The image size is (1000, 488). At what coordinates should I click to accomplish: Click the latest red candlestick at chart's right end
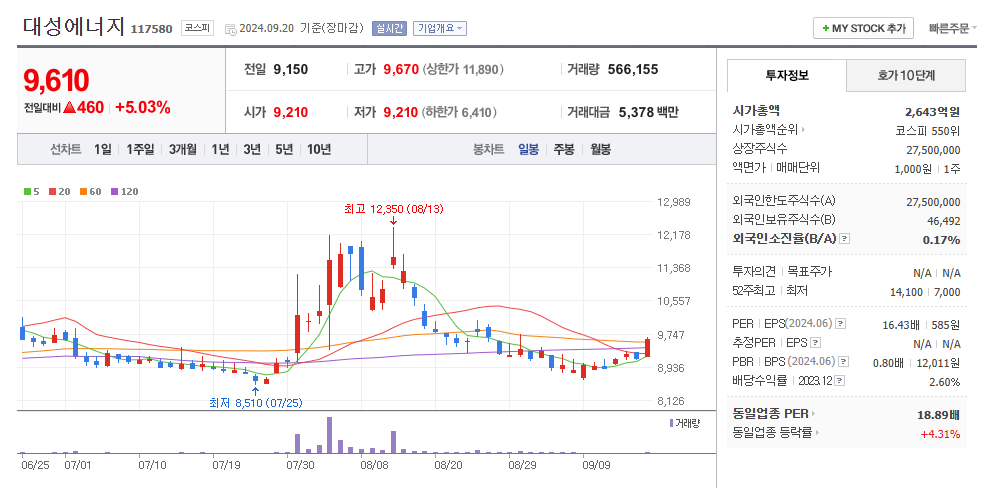tap(647, 347)
